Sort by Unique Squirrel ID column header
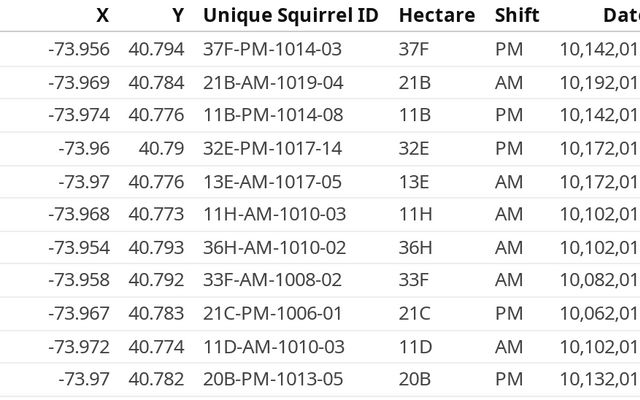This screenshot has height=400, width=640. point(293,15)
